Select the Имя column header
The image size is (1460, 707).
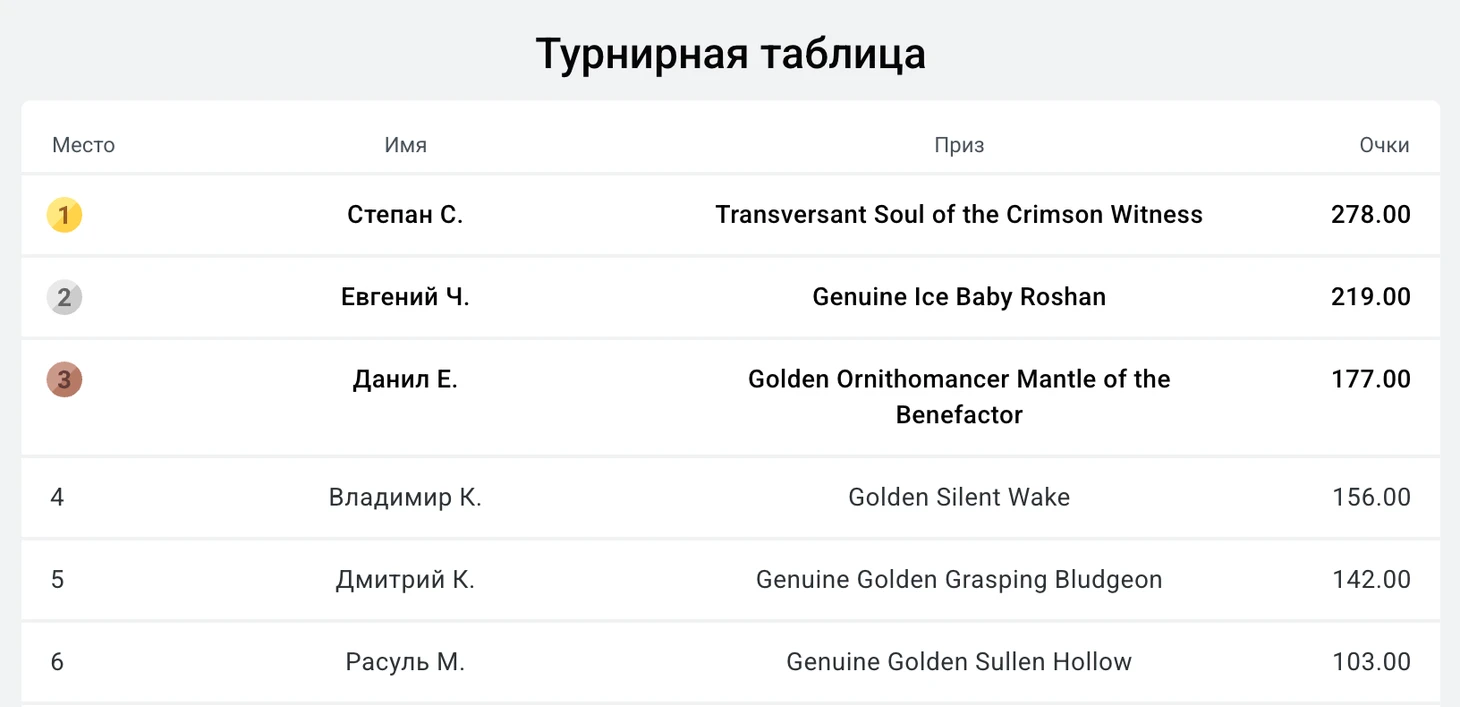[405, 145]
